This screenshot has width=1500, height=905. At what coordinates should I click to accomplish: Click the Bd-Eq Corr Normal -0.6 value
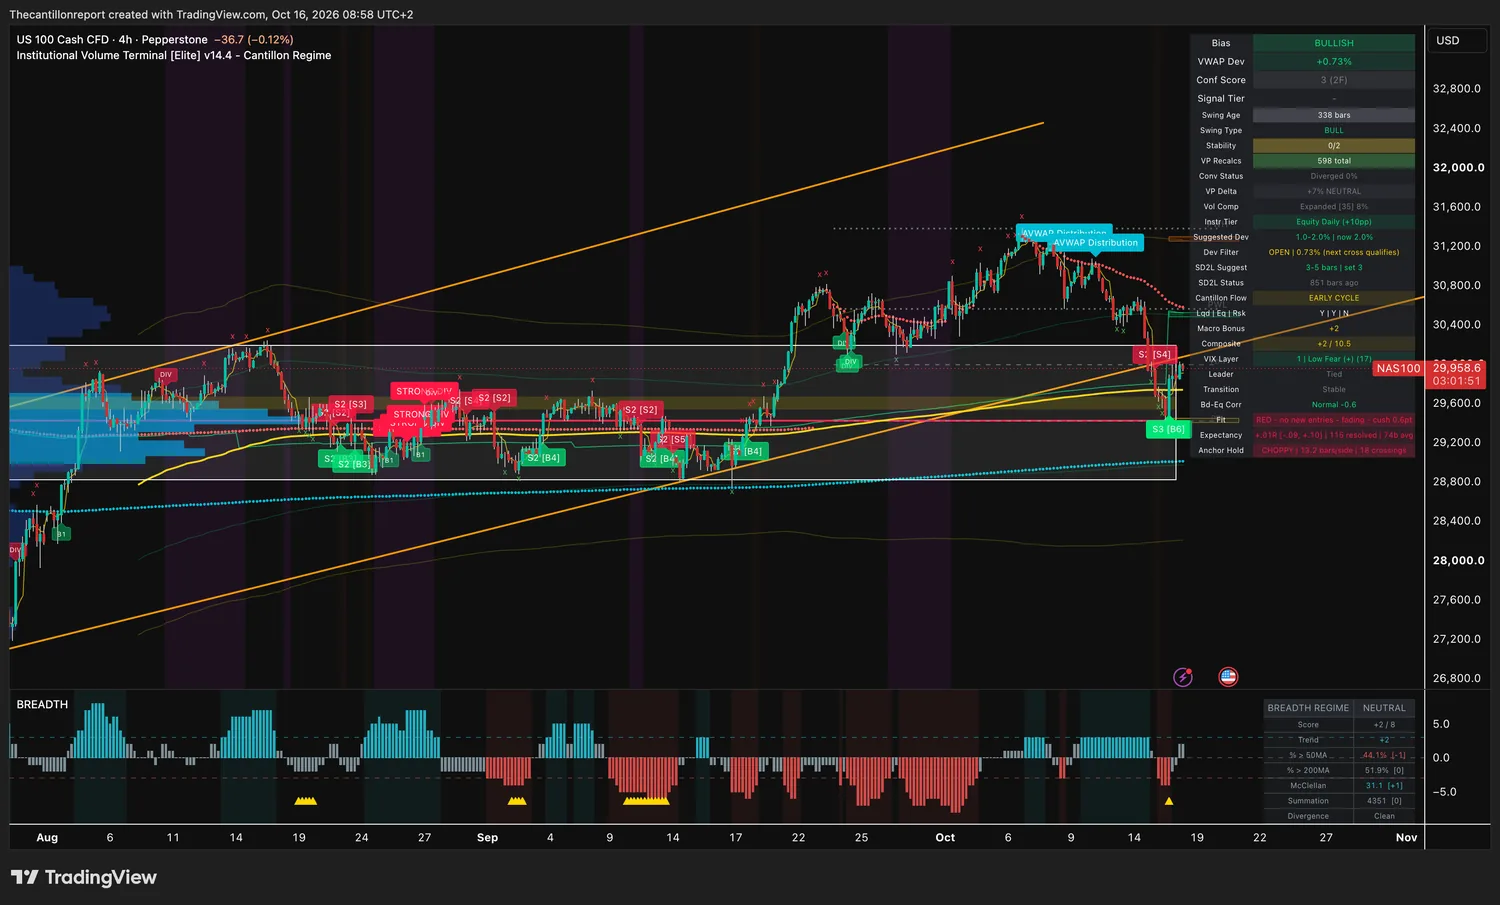(x=1334, y=405)
